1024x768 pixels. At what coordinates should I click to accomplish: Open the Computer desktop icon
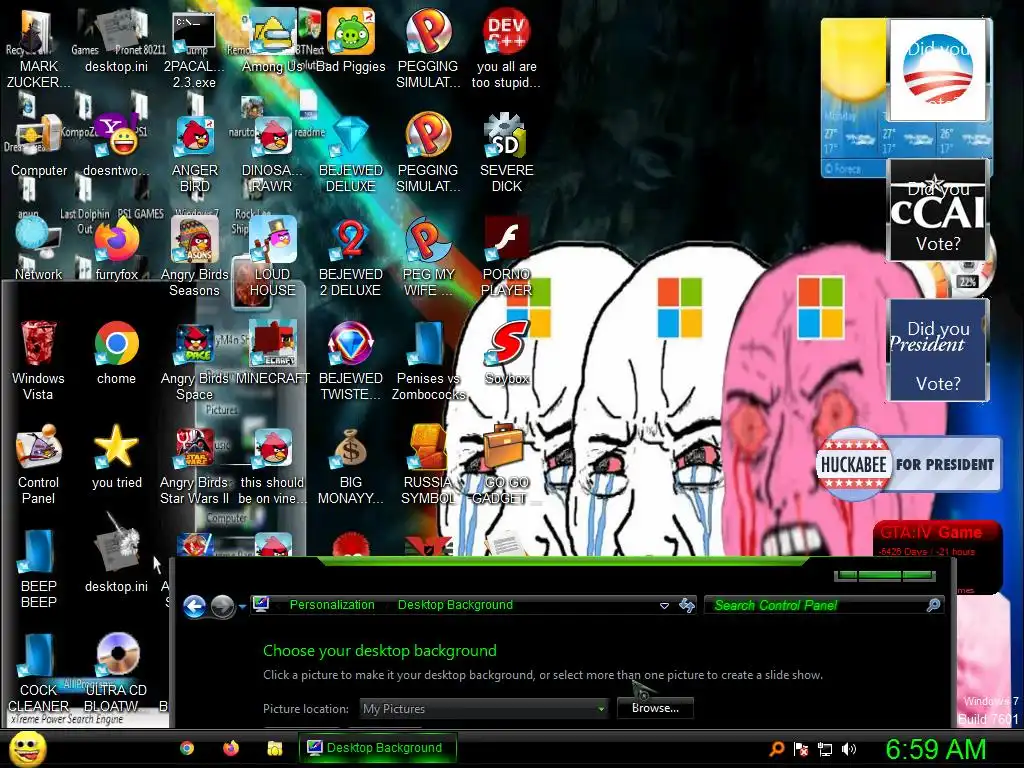[x=39, y=145]
